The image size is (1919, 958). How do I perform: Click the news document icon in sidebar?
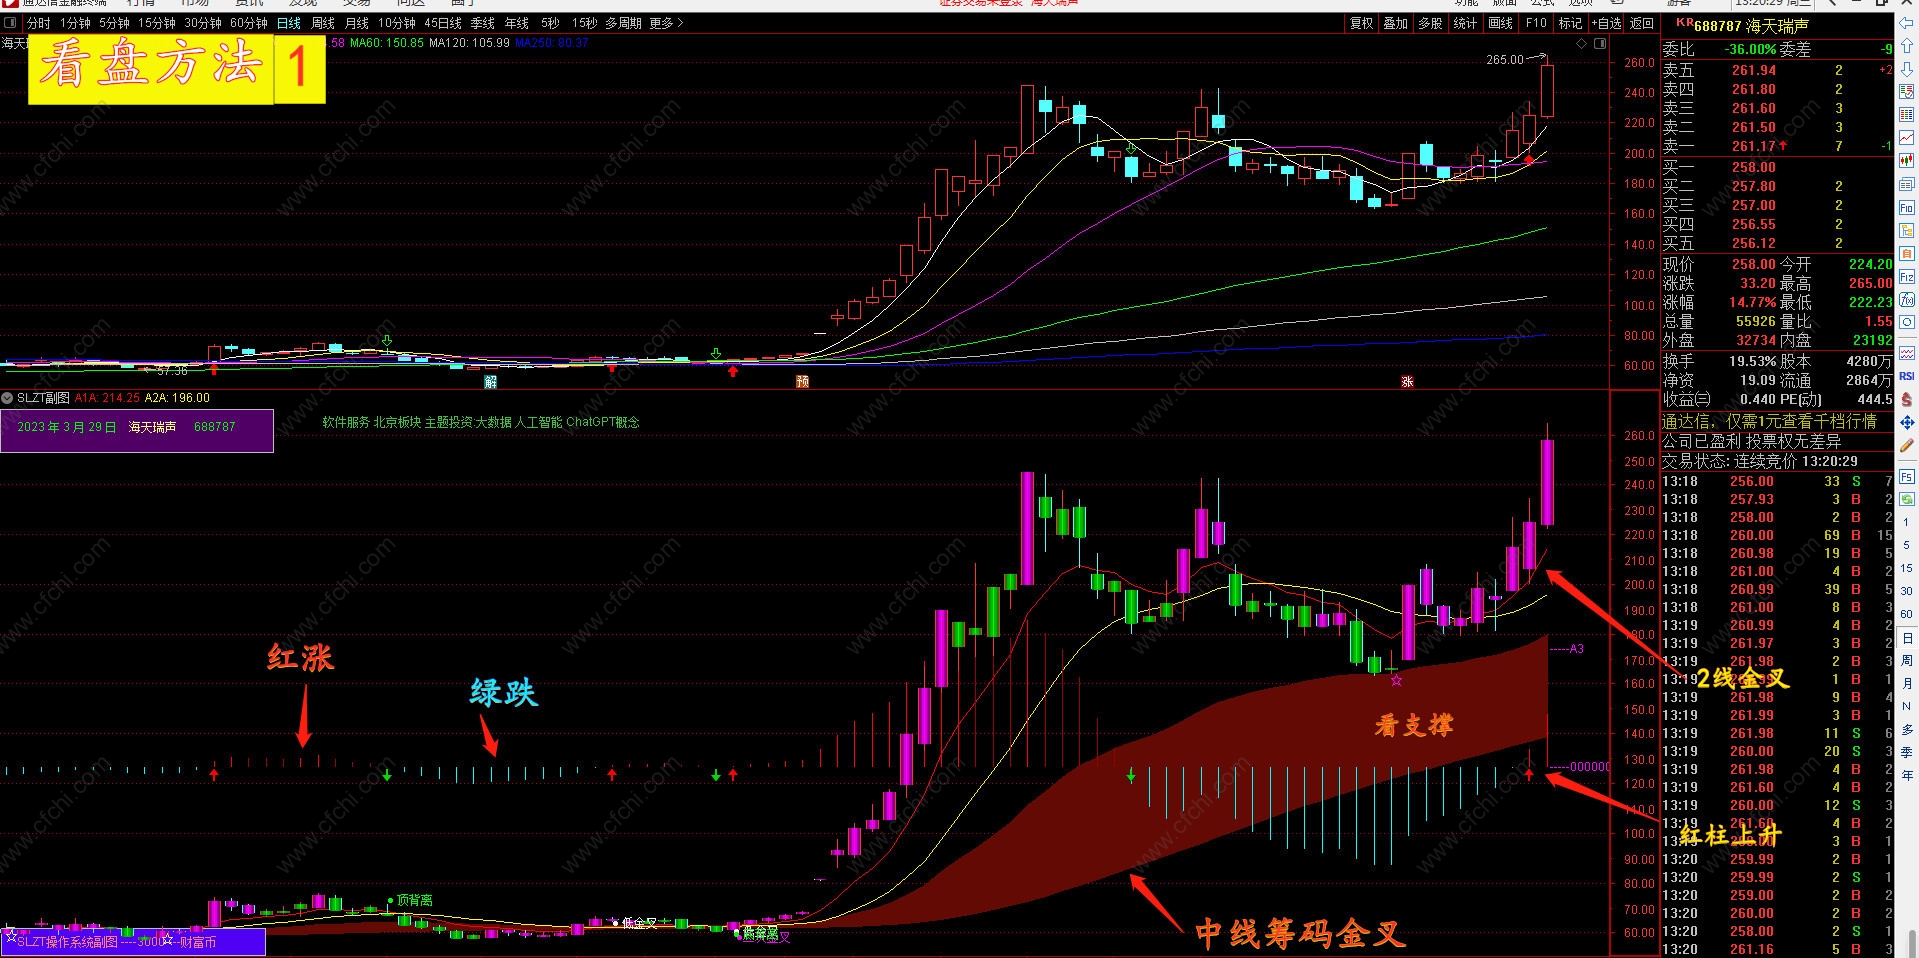coord(1906,184)
